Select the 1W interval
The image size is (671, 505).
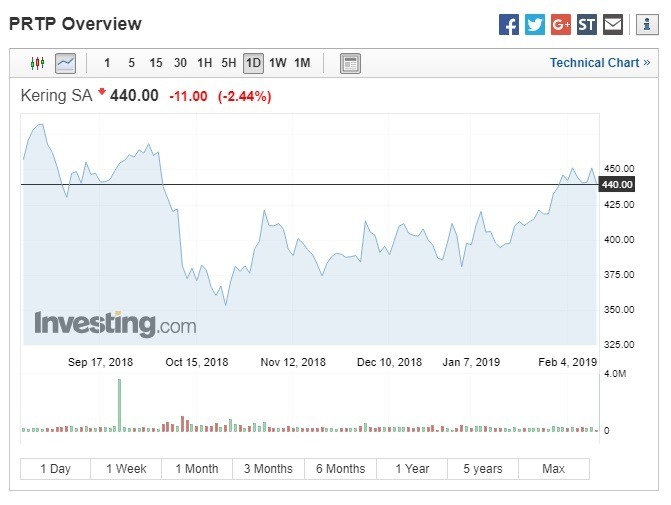pyautogui.click(x=278, y=63)
